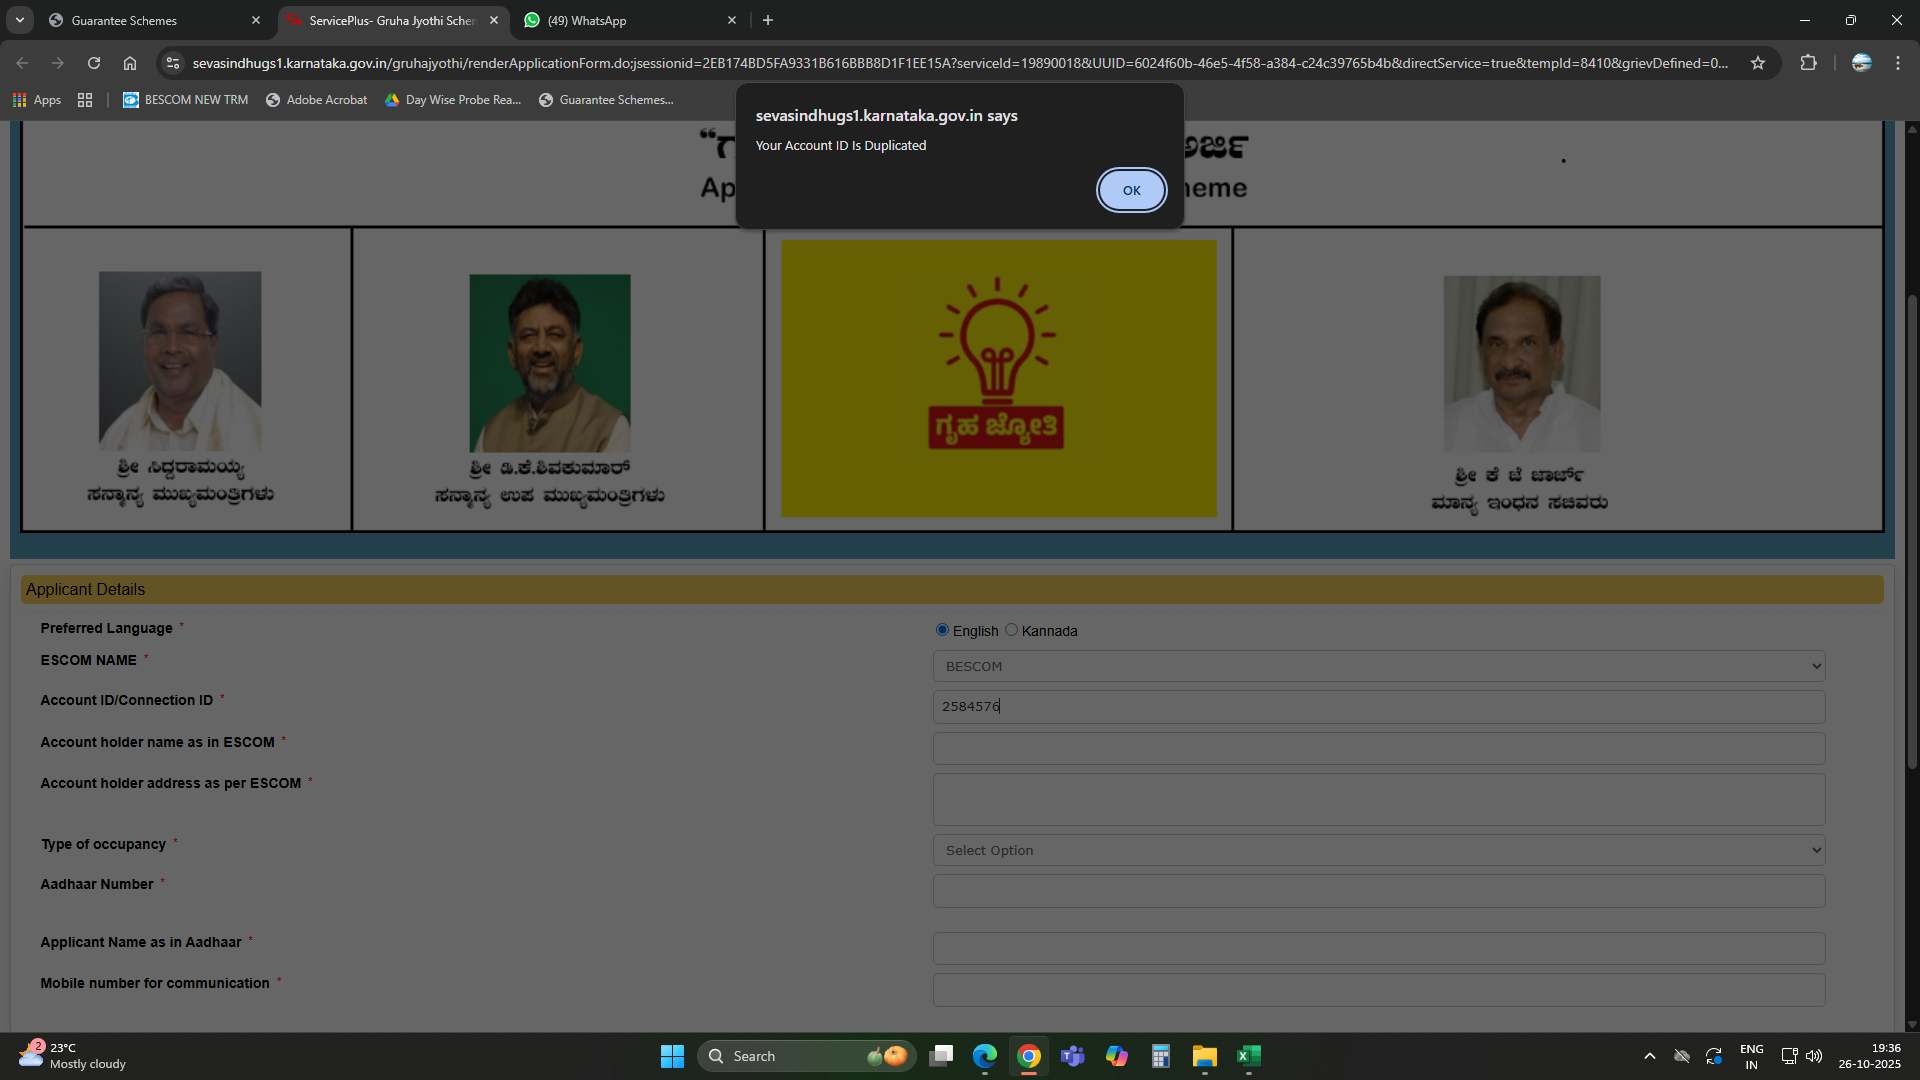Open the Type of occupancy dropdown
The image size is (1920, 1080).
pyautogui.click(x=1378, y=850)
